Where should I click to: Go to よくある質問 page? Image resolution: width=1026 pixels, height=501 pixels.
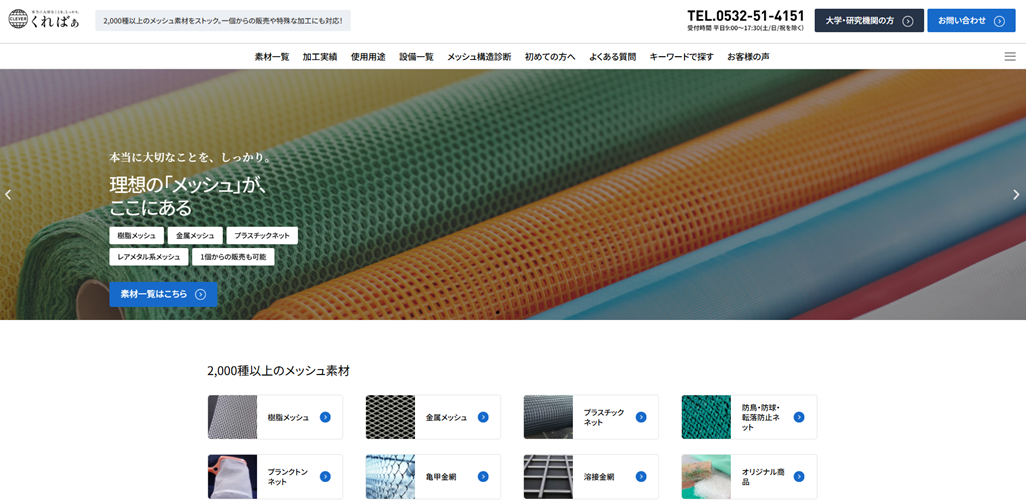coord(612,57)
